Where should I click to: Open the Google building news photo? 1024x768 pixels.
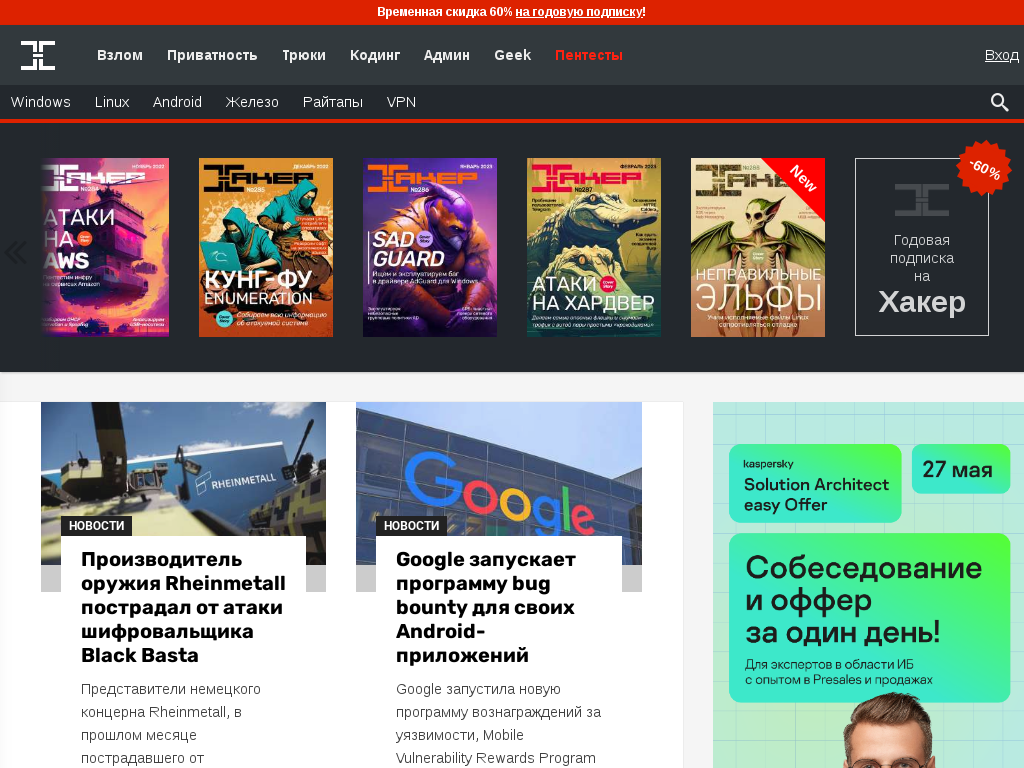coord(498,468)
